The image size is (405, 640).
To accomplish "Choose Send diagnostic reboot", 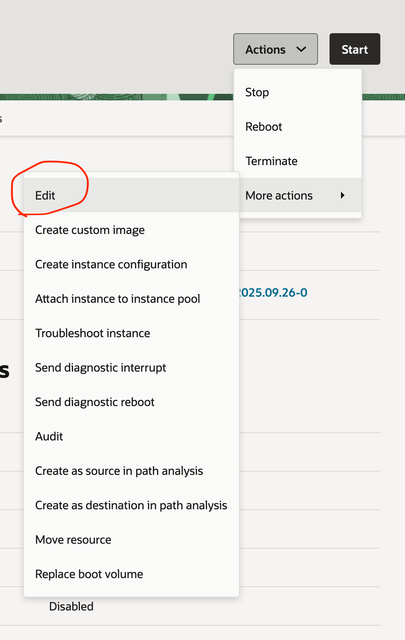I will tap(131, 402).
